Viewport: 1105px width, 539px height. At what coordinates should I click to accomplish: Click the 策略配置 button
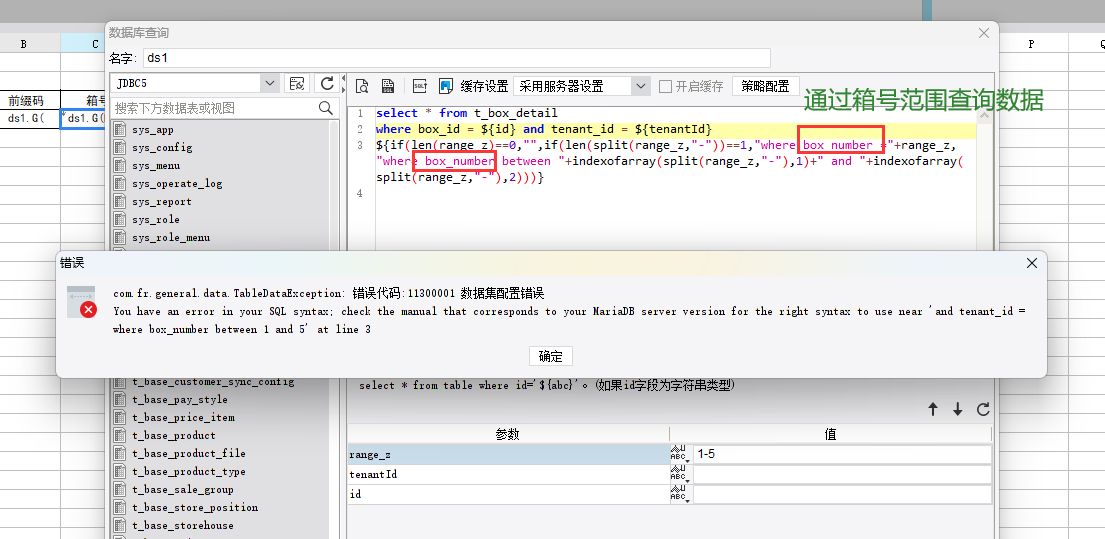point(765,86)
